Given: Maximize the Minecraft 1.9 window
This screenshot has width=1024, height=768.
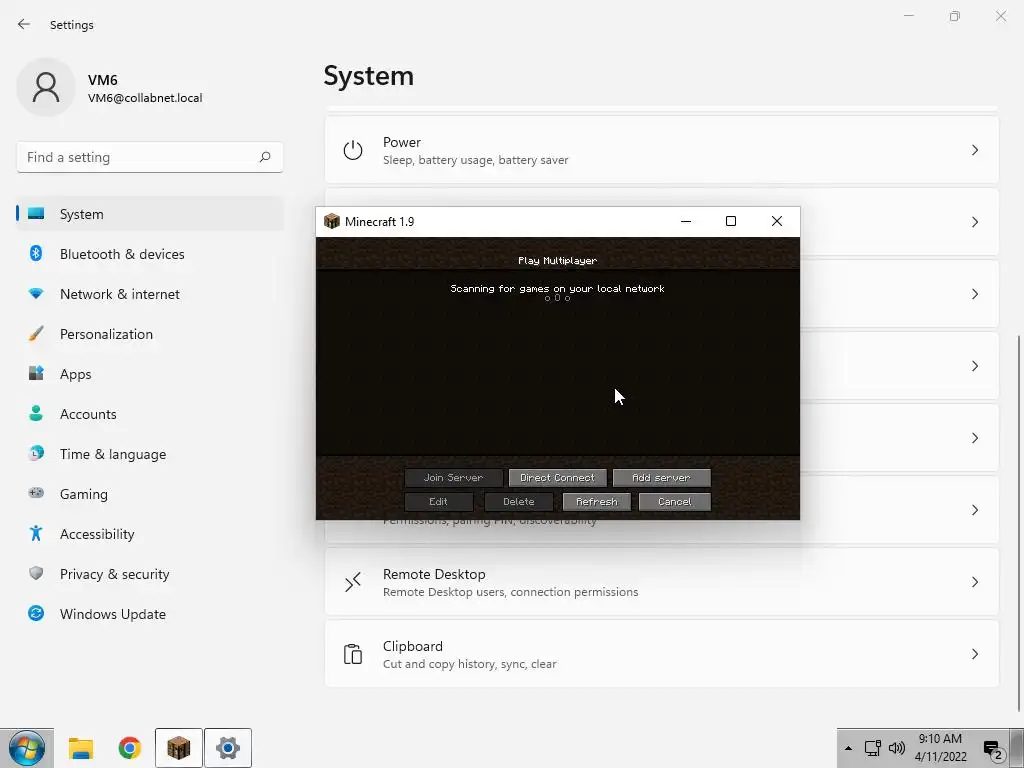Looking at the screenshot, I should (731, 221).
